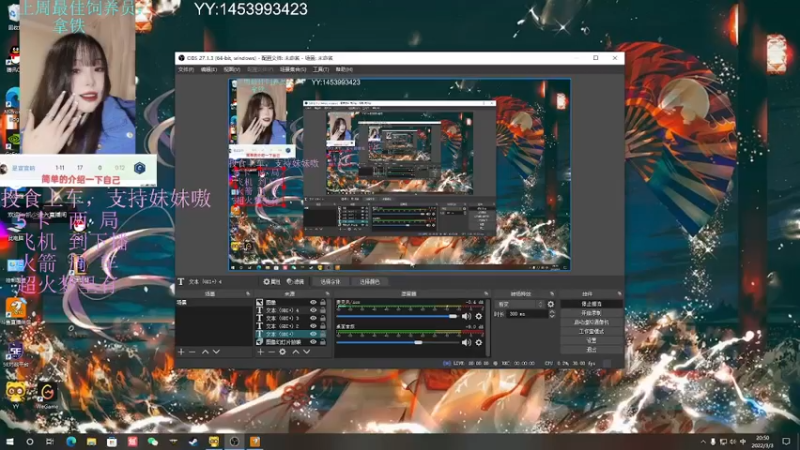
Task: Move selected source down in Sources list
Action: [x=307, y=352]
